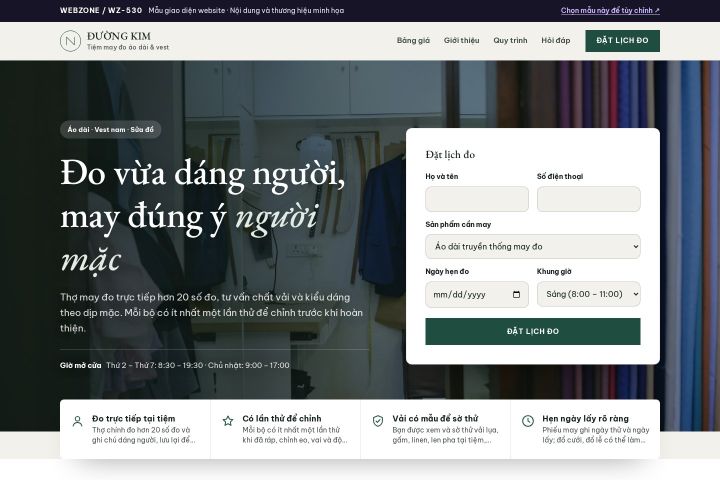Open the Hỏi đáp menu item

click(556, 40)
